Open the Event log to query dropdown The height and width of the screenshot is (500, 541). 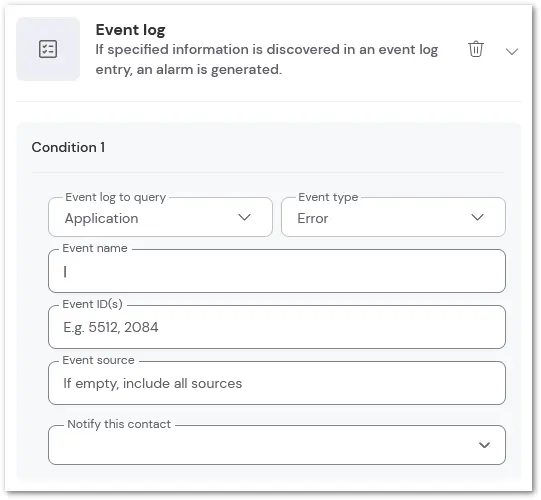160,217
